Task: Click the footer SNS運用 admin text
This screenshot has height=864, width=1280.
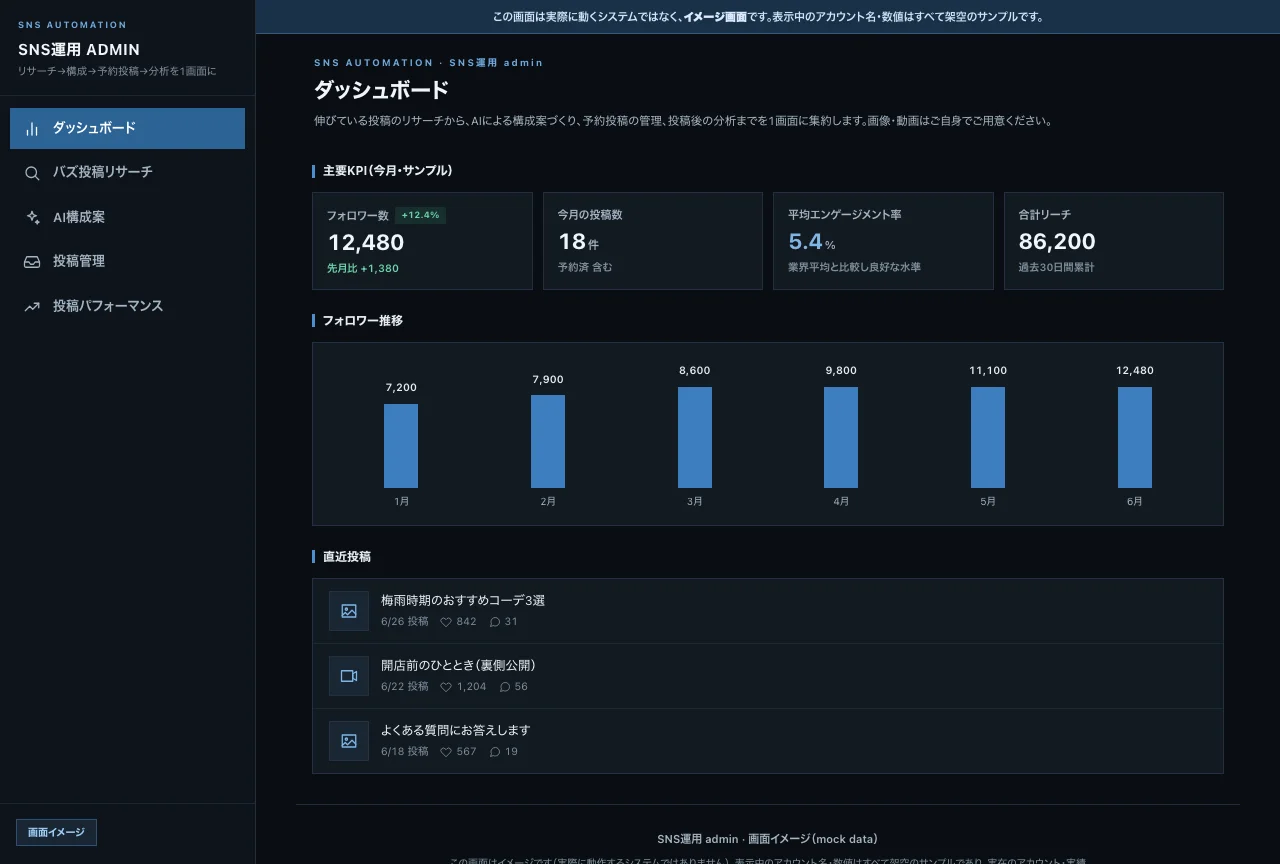Action: 767,839
